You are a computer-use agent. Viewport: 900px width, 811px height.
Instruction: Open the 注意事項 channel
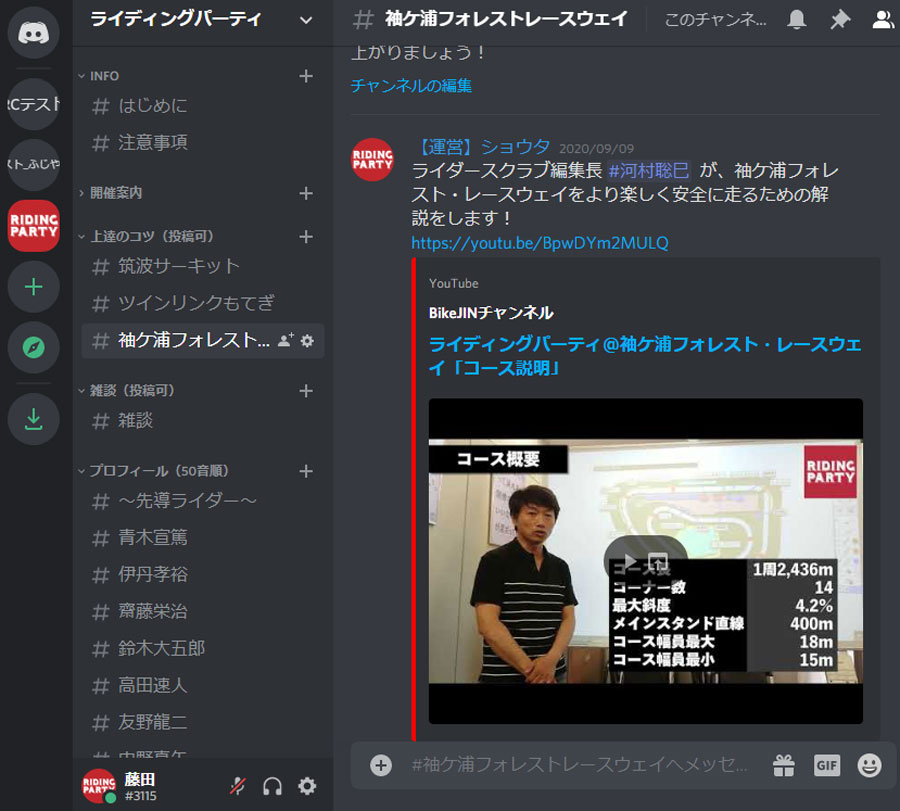(203, 142)
